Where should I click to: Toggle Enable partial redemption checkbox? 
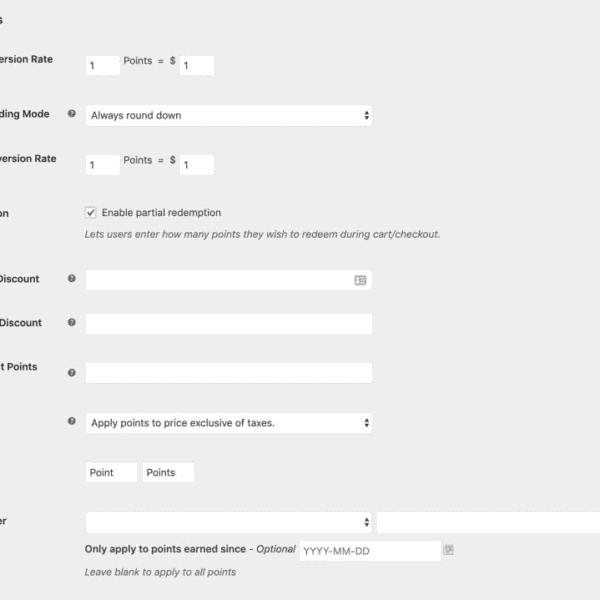(x=90, y=212)
